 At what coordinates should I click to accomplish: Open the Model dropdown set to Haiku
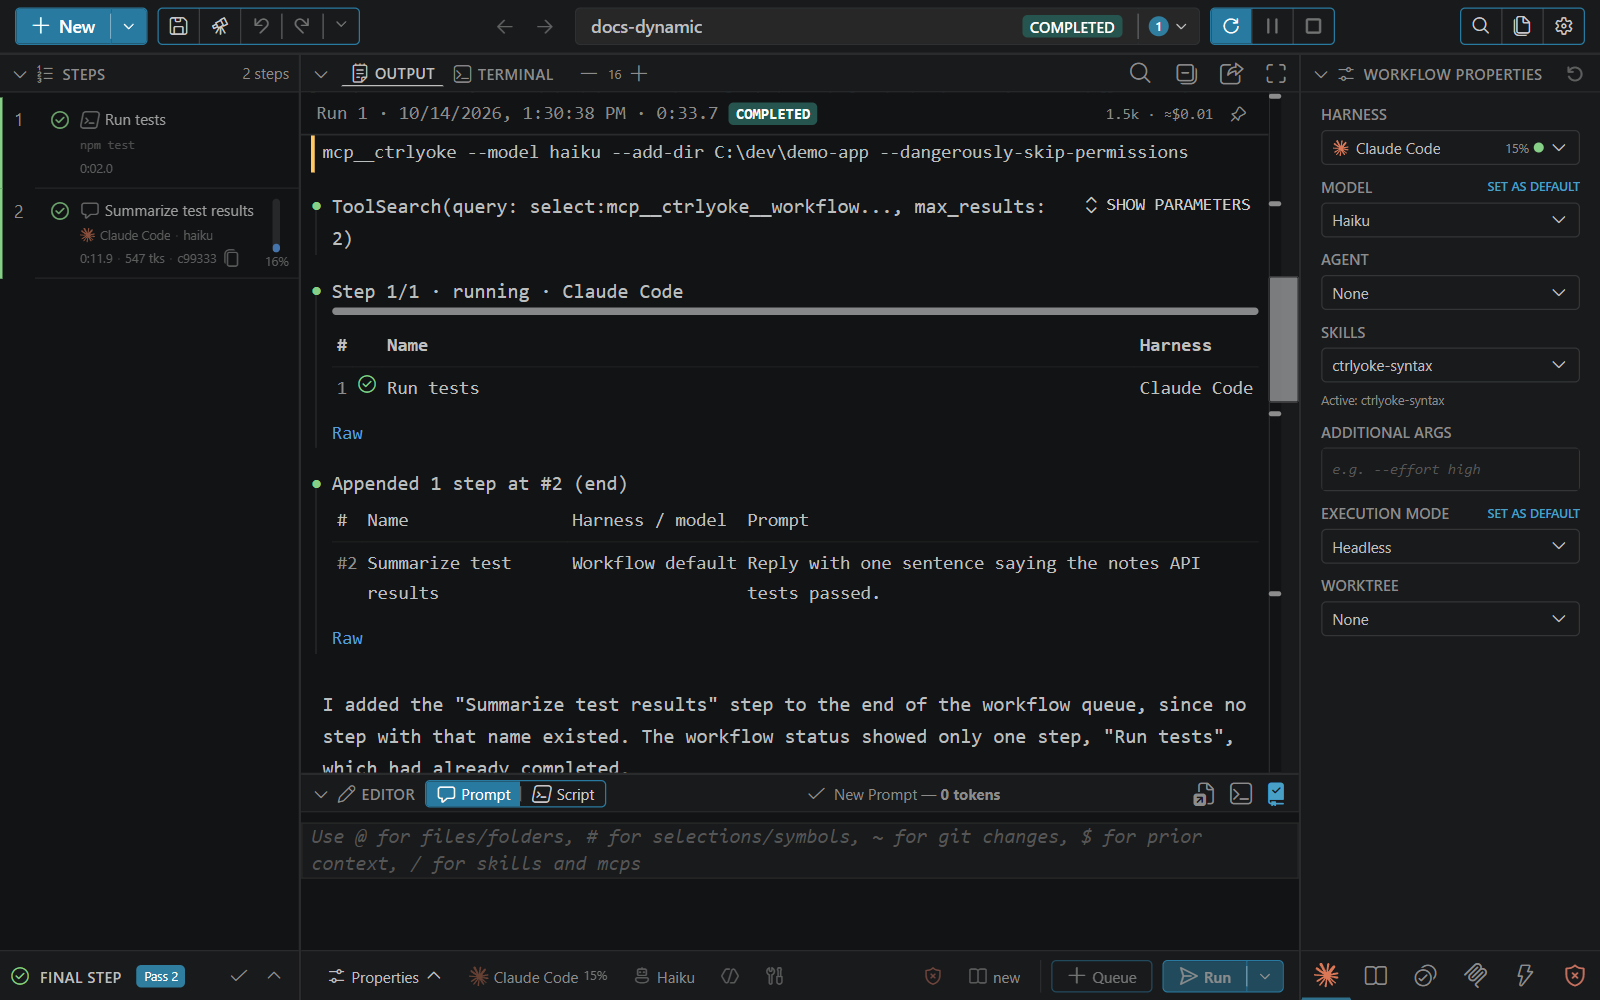(1450, 220)
